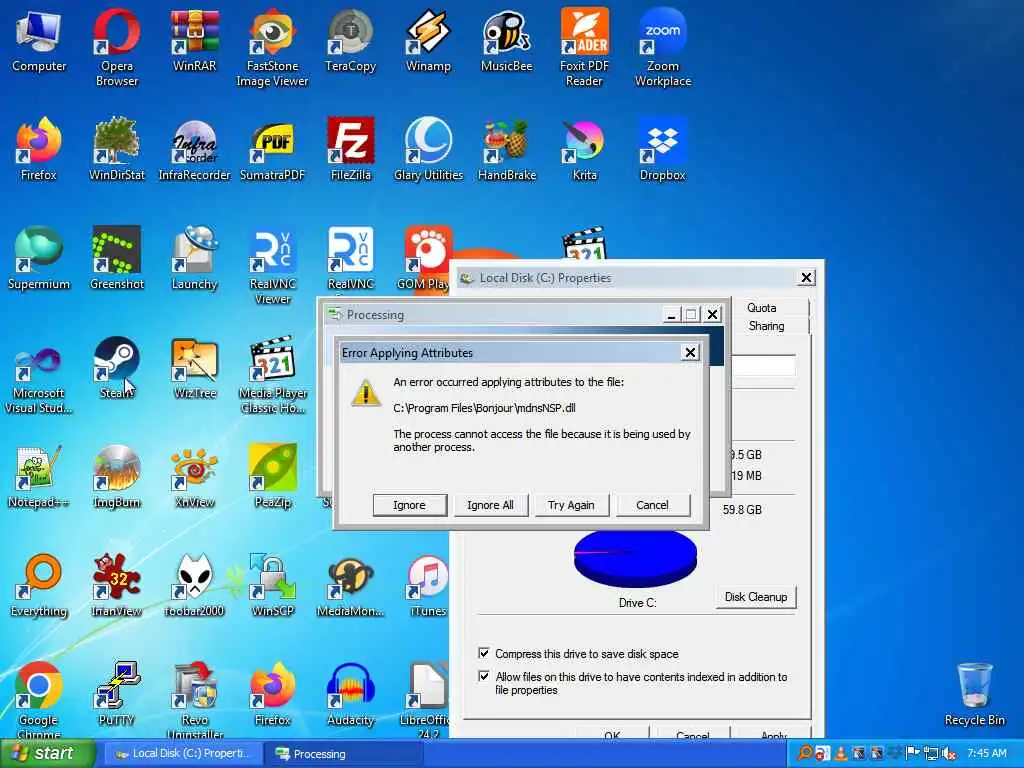Open iTunes desktop shortcut
This screenshot has width=1024, height=768.
click(428, 585)
